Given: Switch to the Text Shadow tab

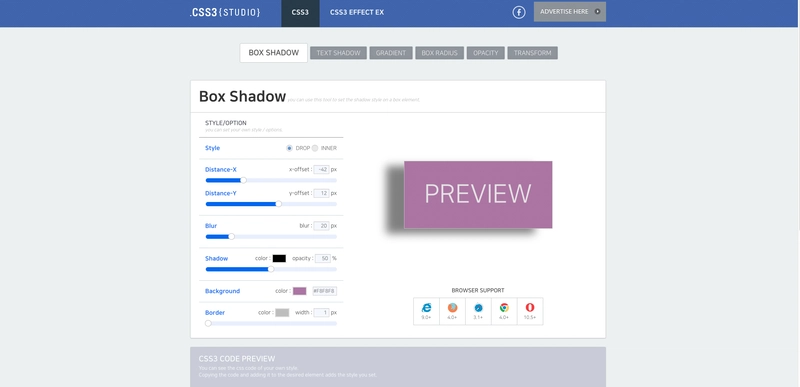Looking at the screenshot, I should [x=338, y=53].
